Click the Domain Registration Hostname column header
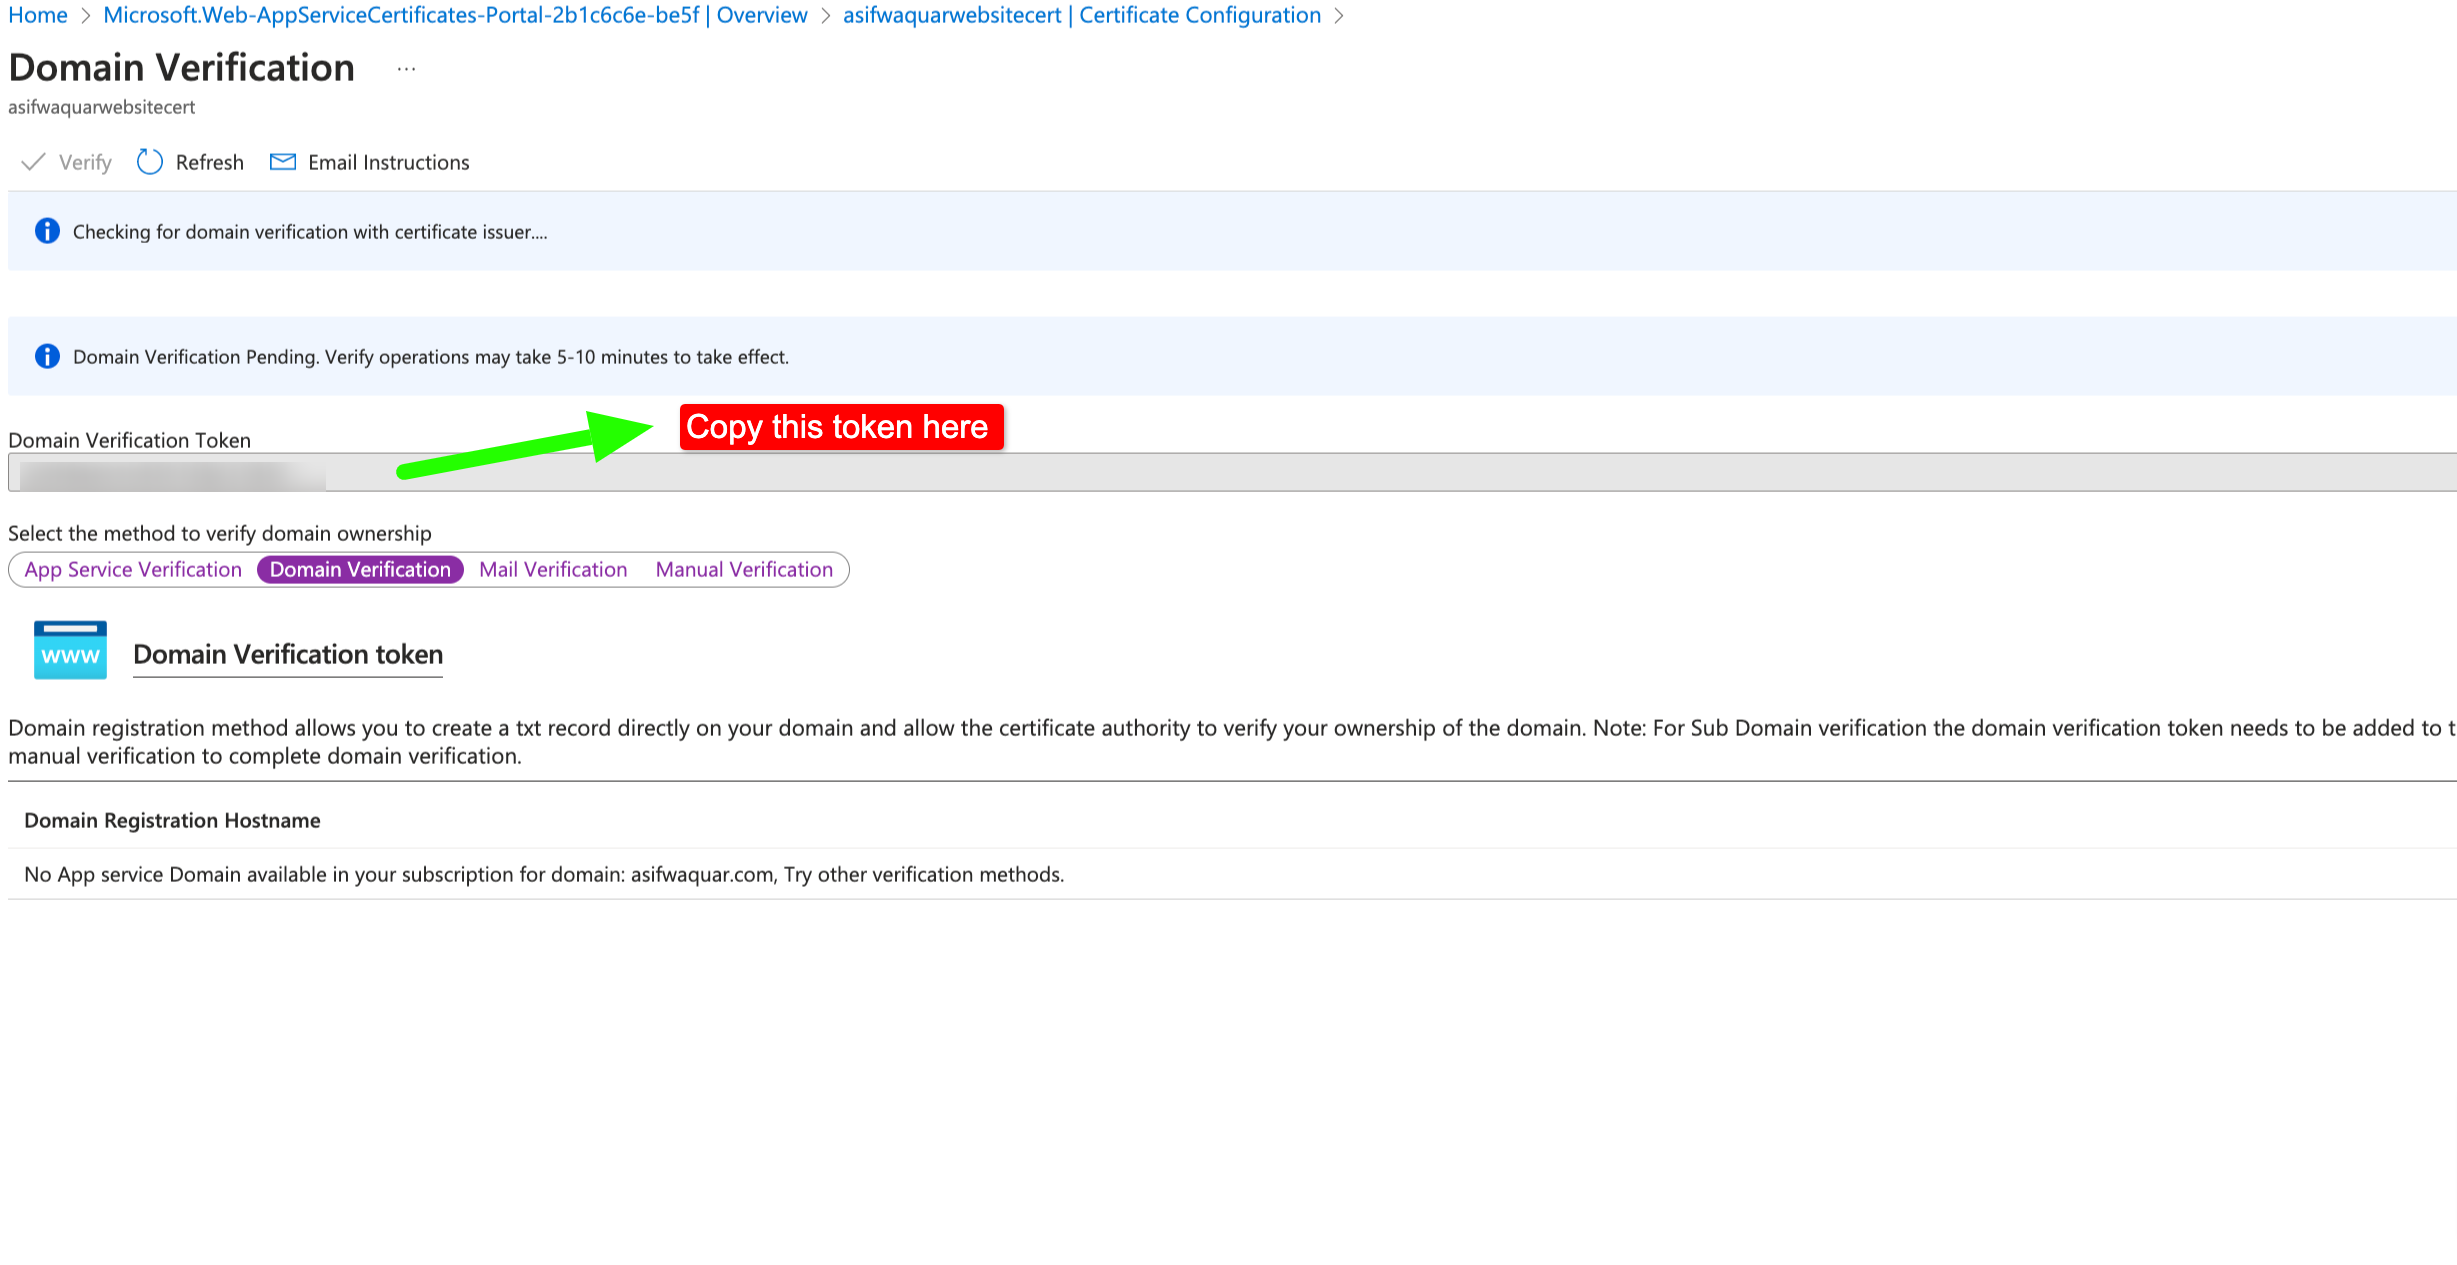The image size is (2457, 1265). [172, 820]
